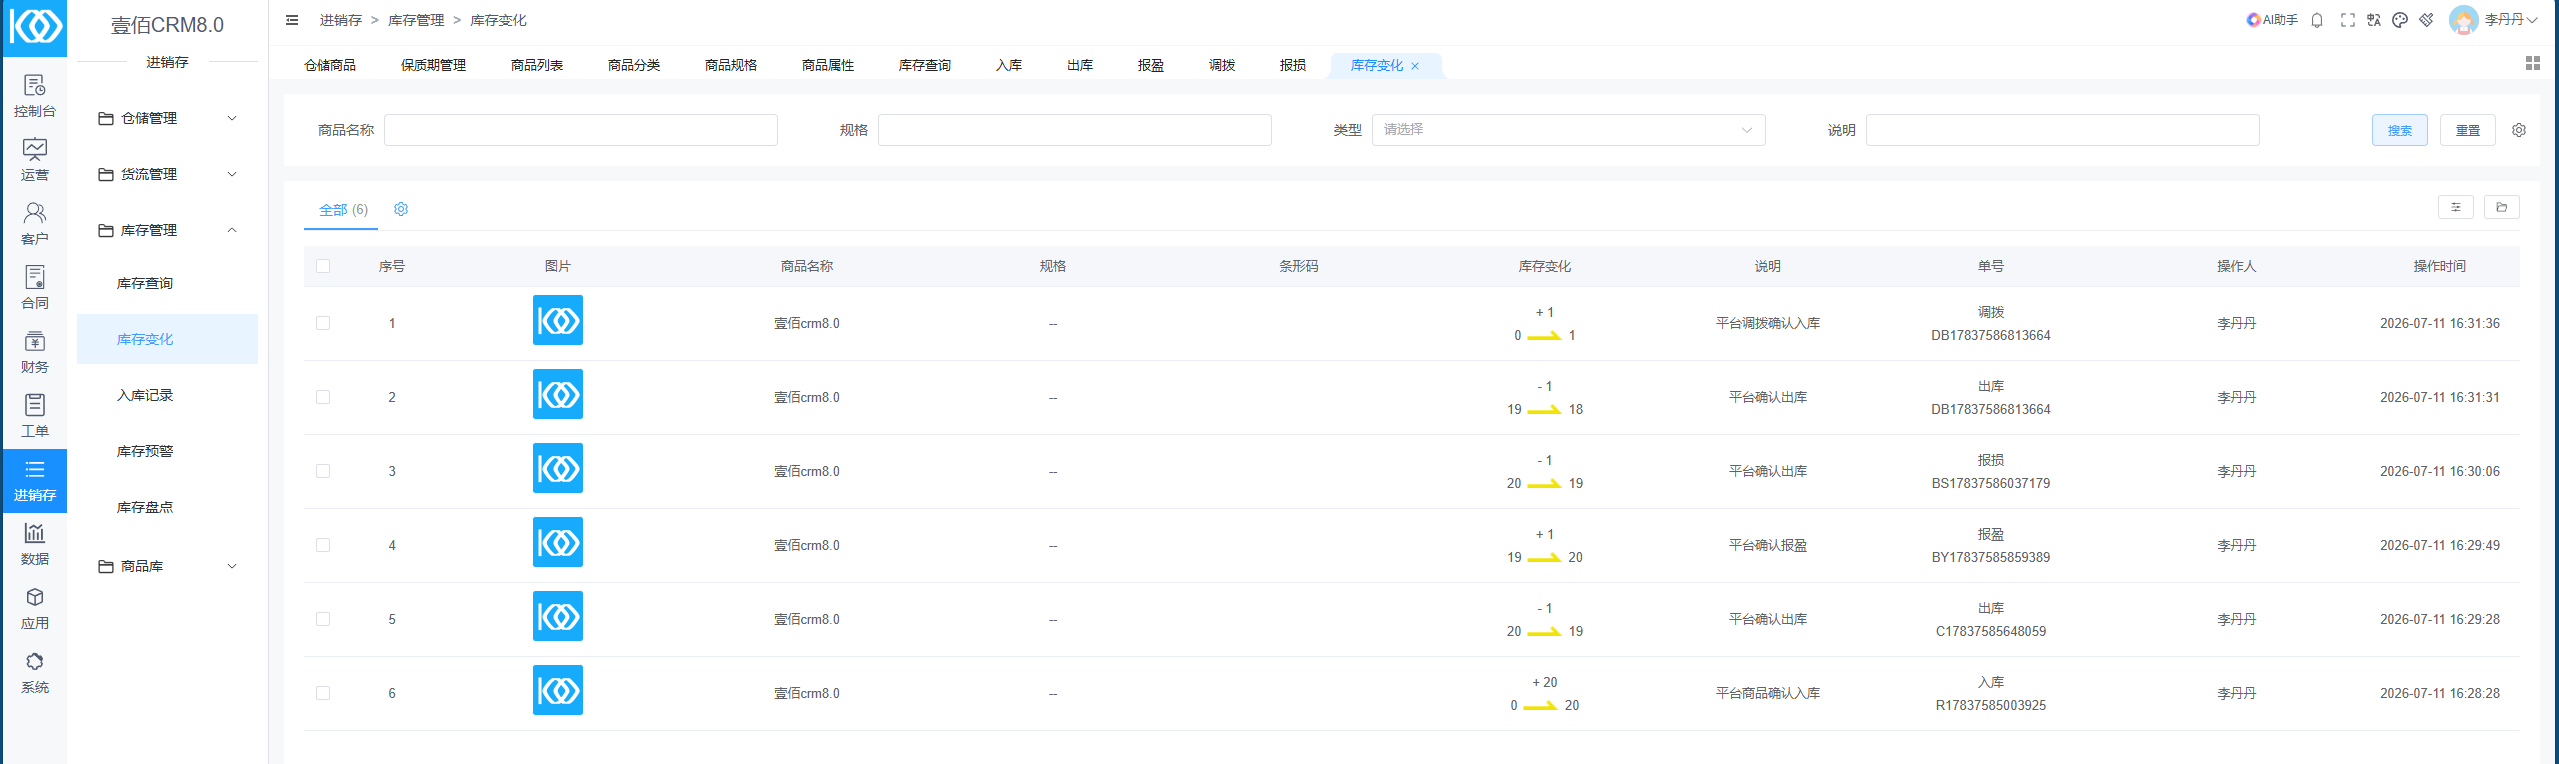Open the language translation icon

(2374, 20)
